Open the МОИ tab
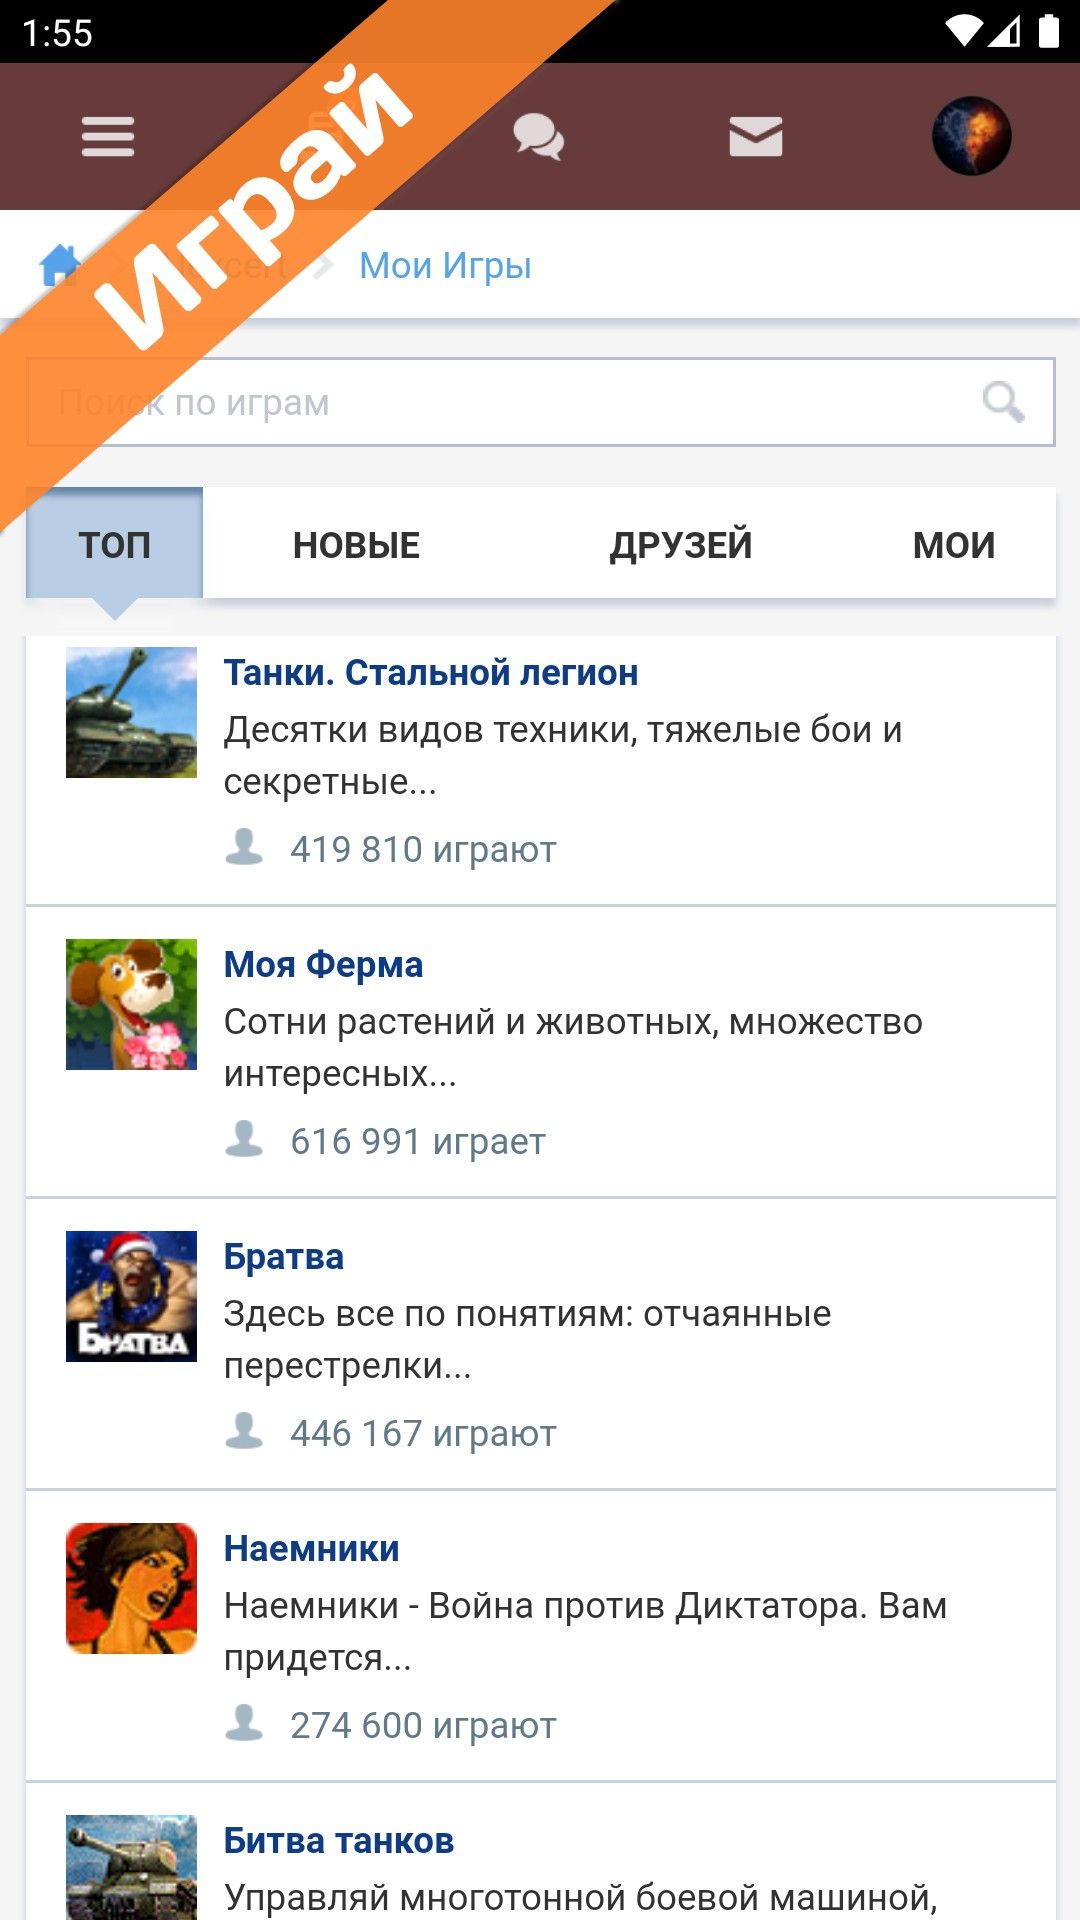 pos(953,545)
